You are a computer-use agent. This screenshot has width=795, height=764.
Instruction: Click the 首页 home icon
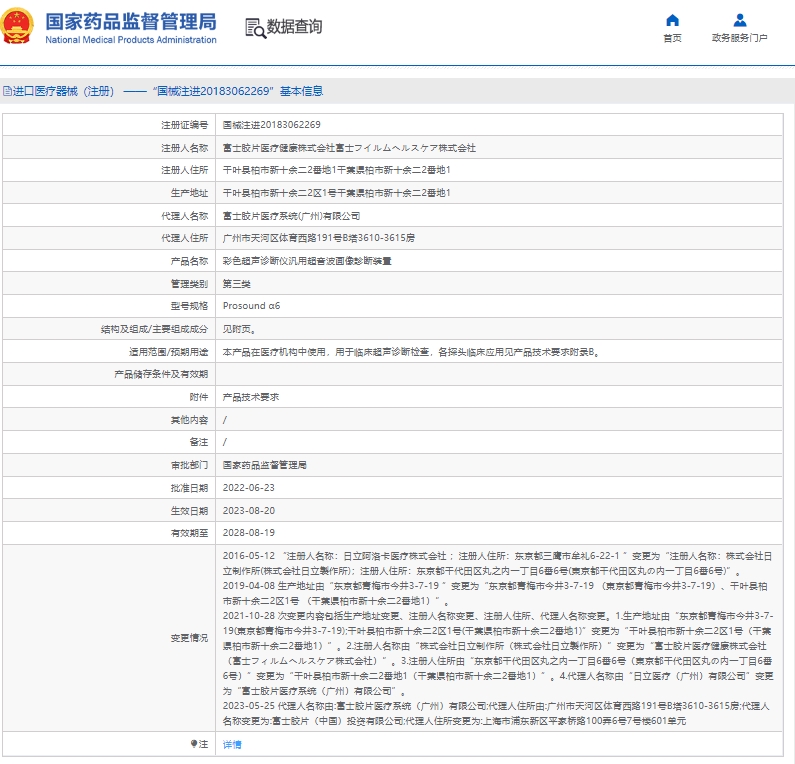click(672, 20)
